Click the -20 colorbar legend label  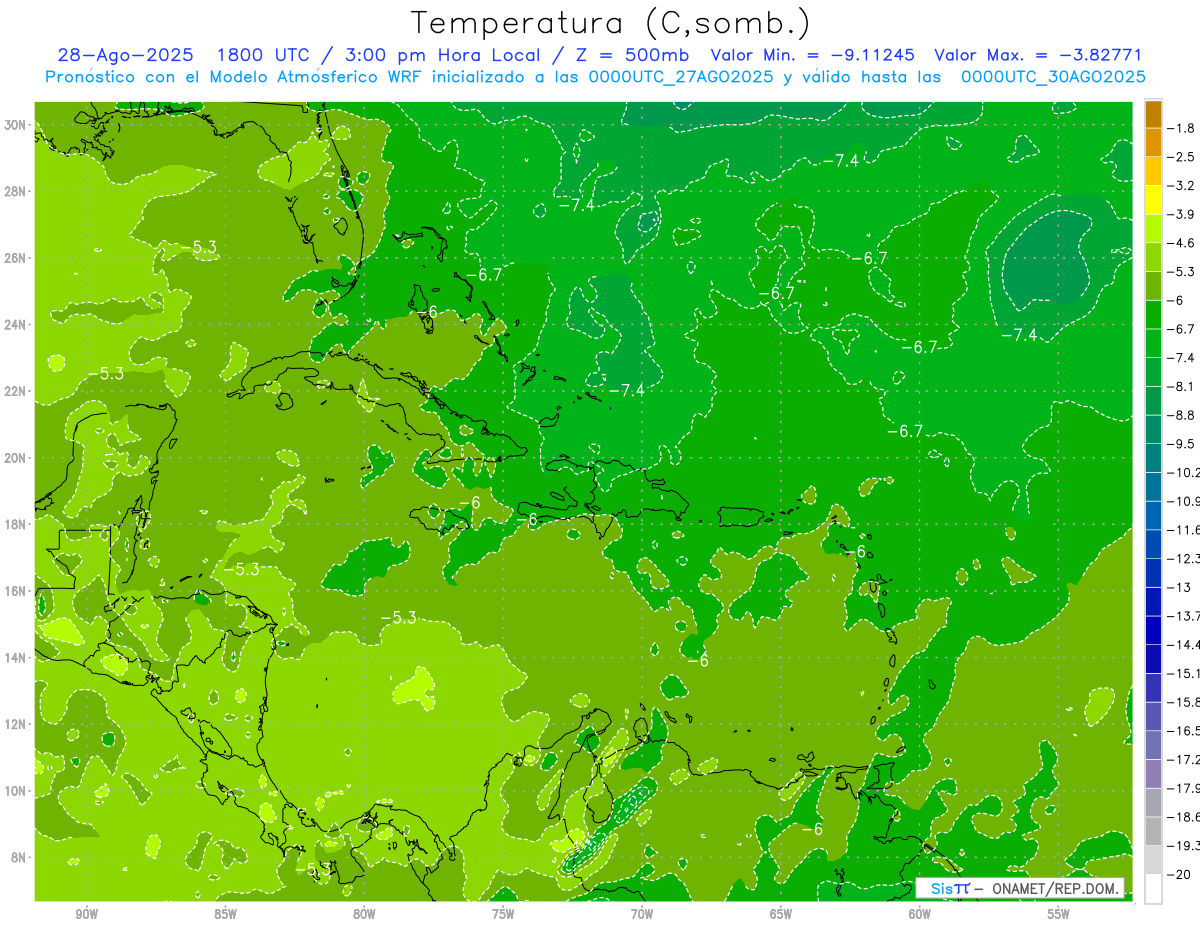tap(1178, 874)
